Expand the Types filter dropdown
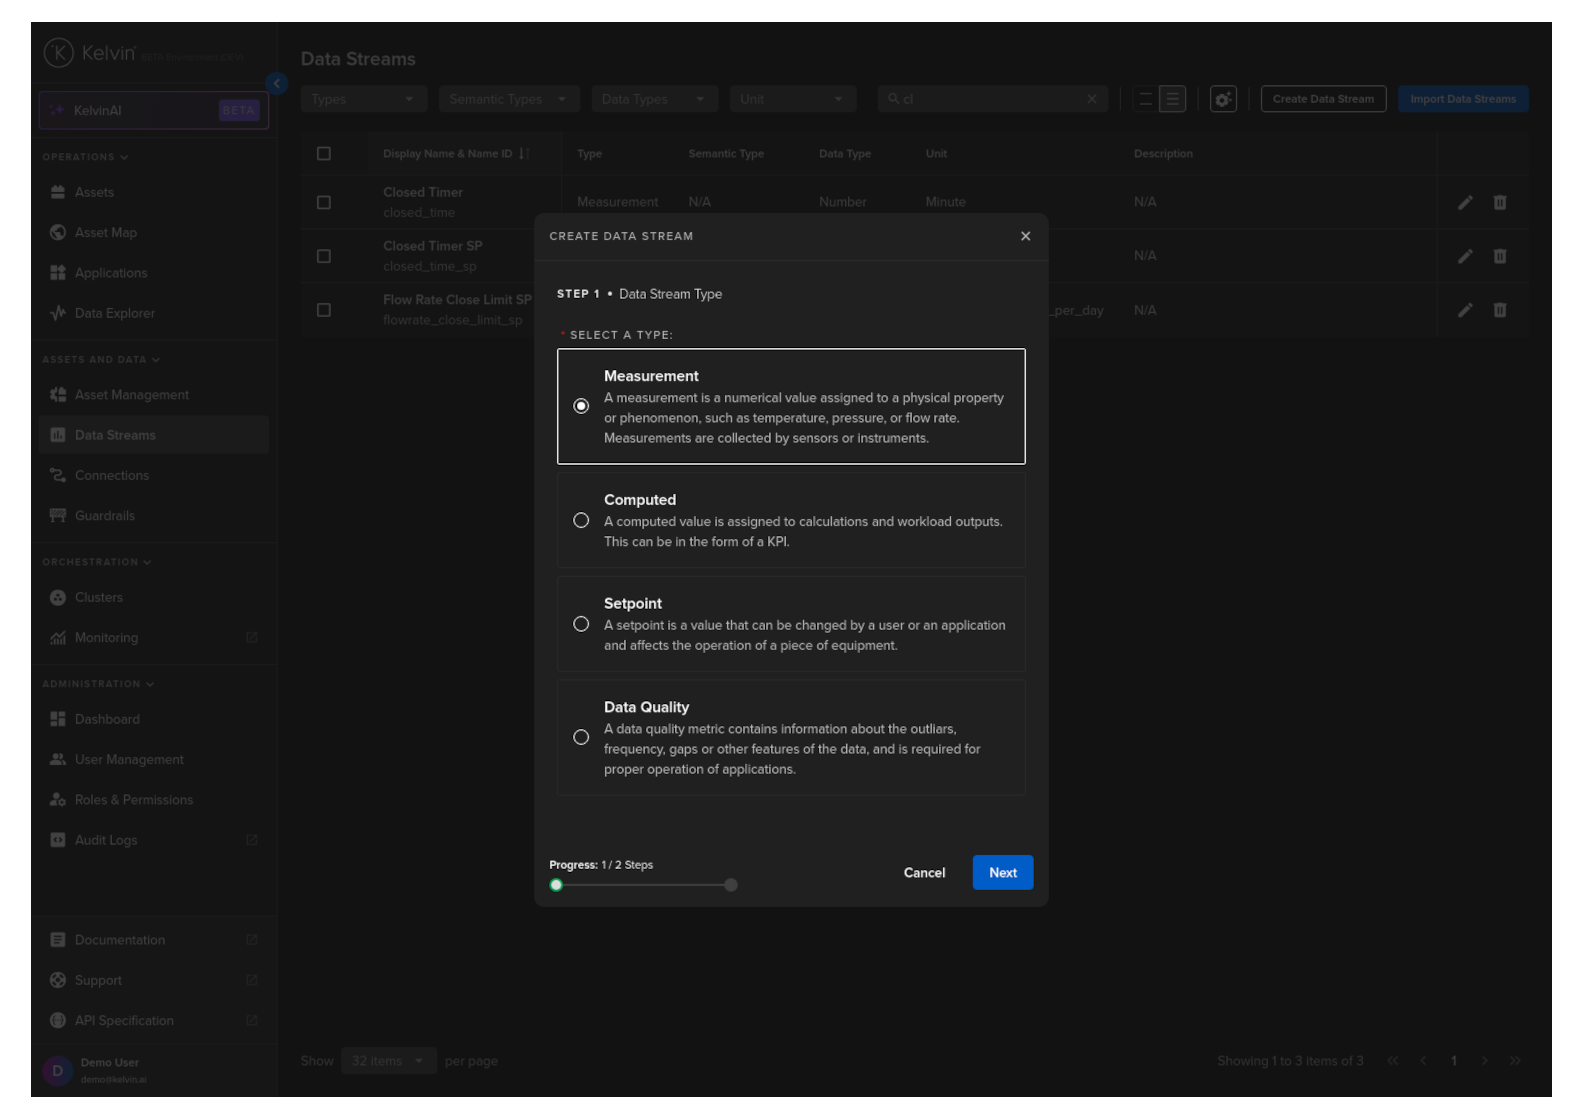 click(x=363, y=100)
